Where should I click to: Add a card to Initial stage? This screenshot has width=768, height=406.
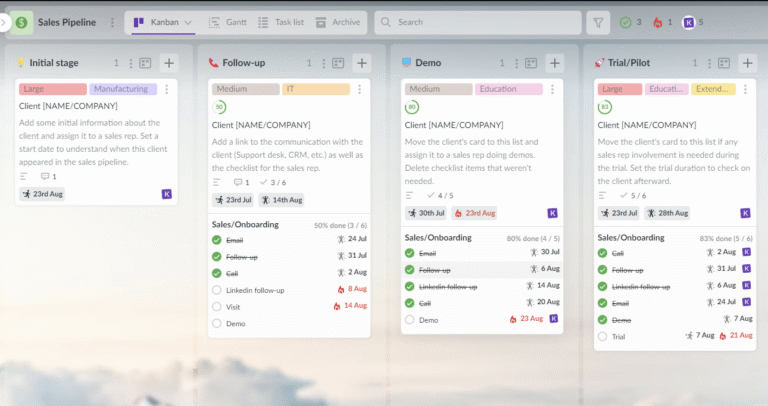169,63
